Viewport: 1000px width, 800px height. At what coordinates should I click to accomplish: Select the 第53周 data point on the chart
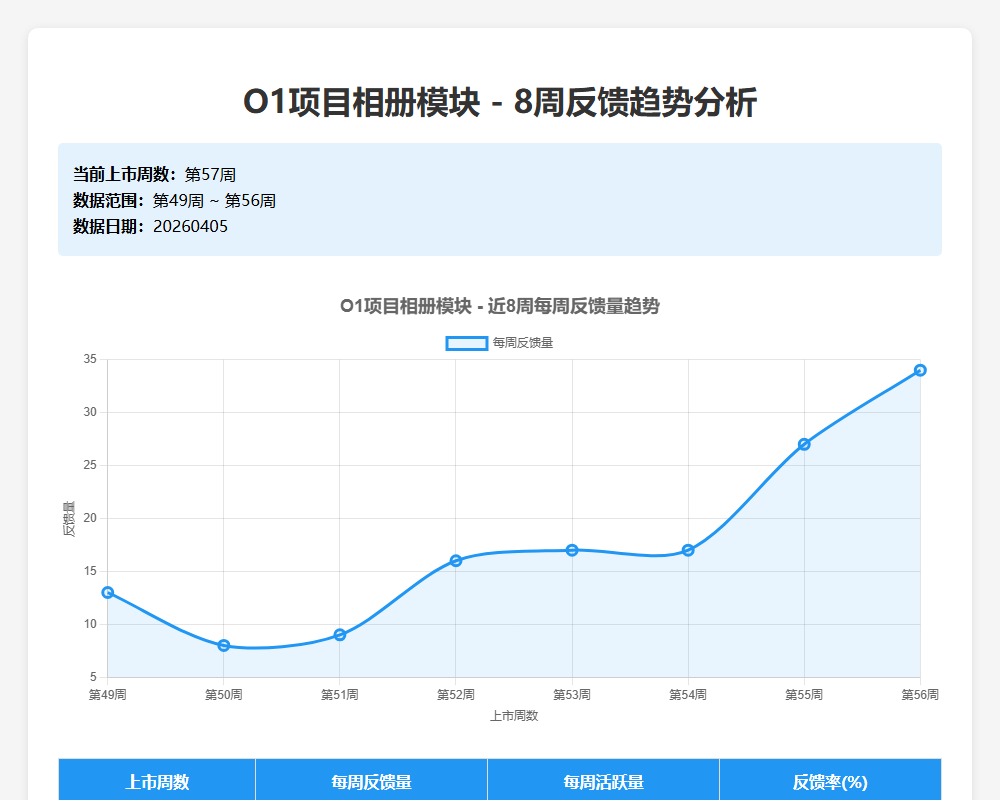572,550
